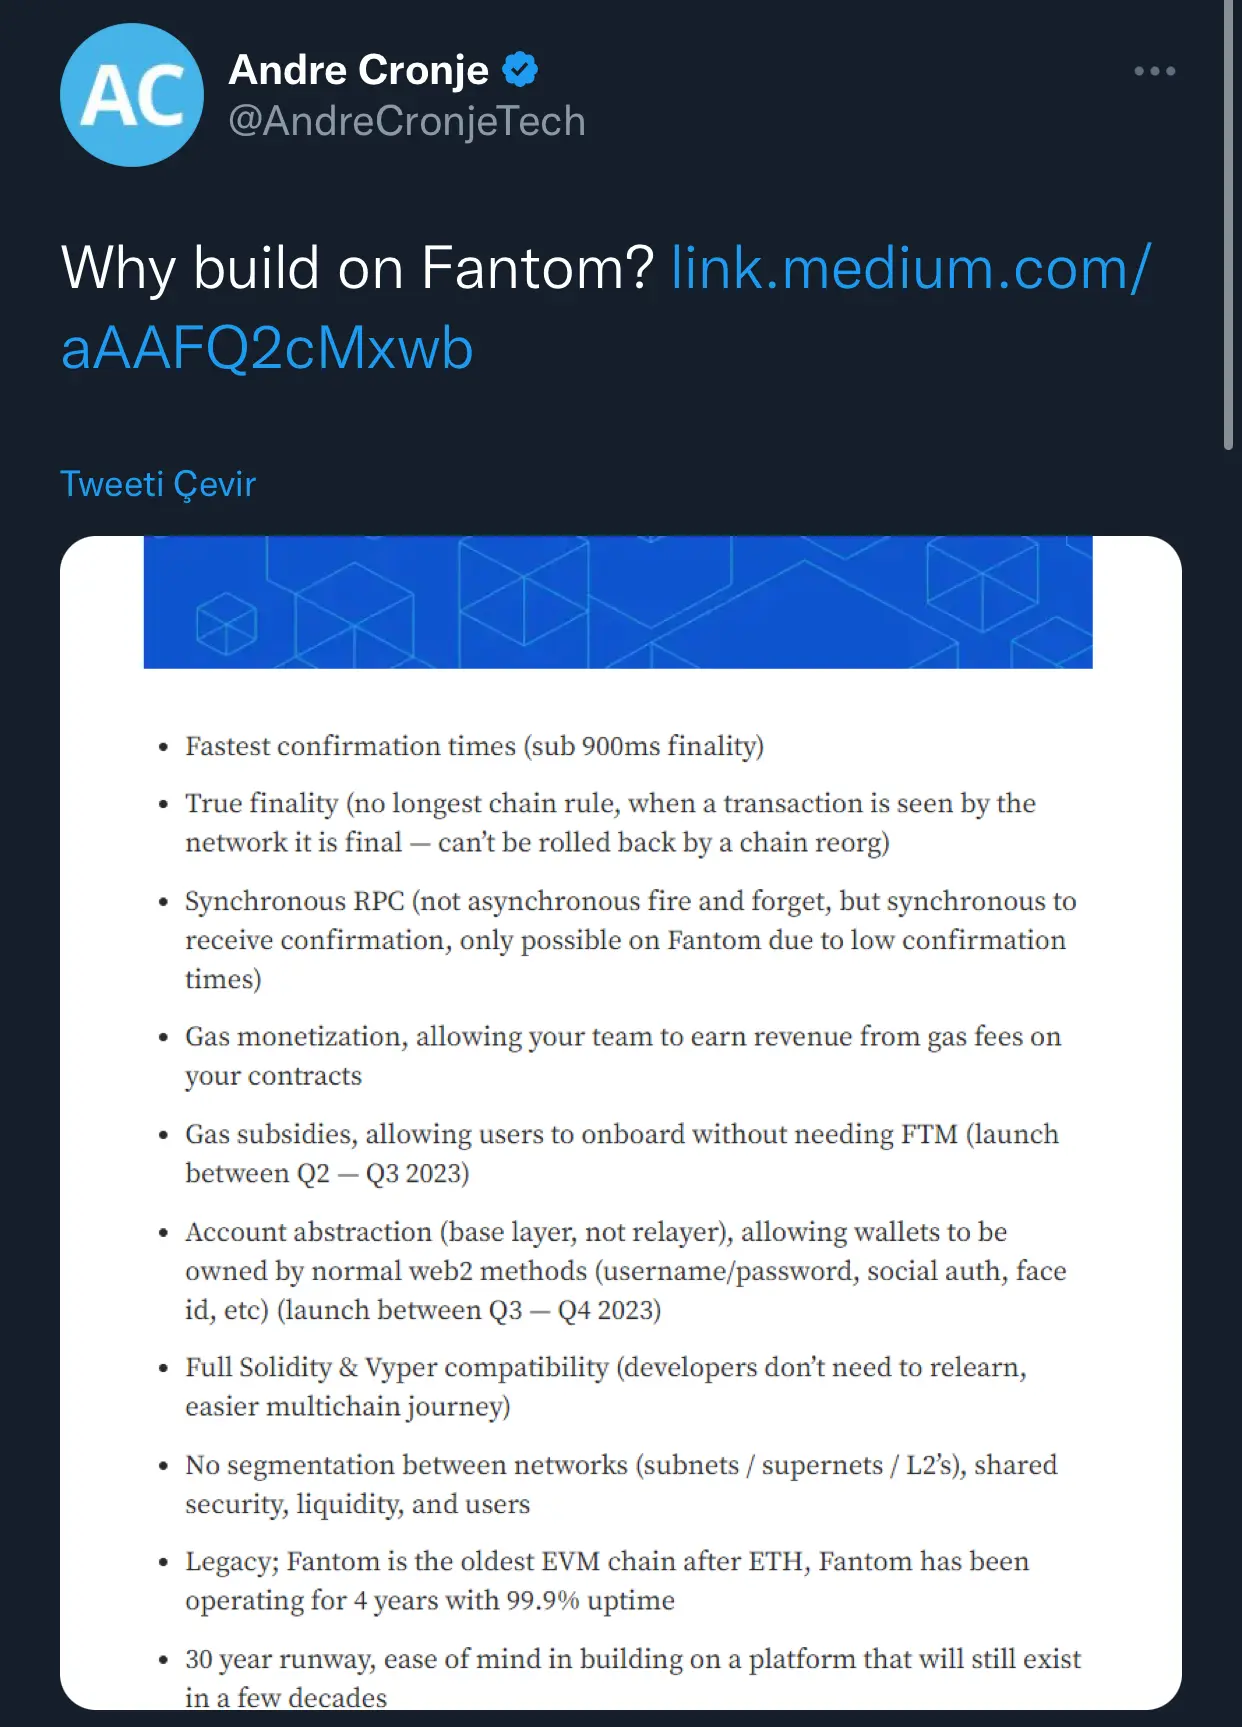Click the aAAFQ2cMxwb link continuation

click(x=267, y=348)
